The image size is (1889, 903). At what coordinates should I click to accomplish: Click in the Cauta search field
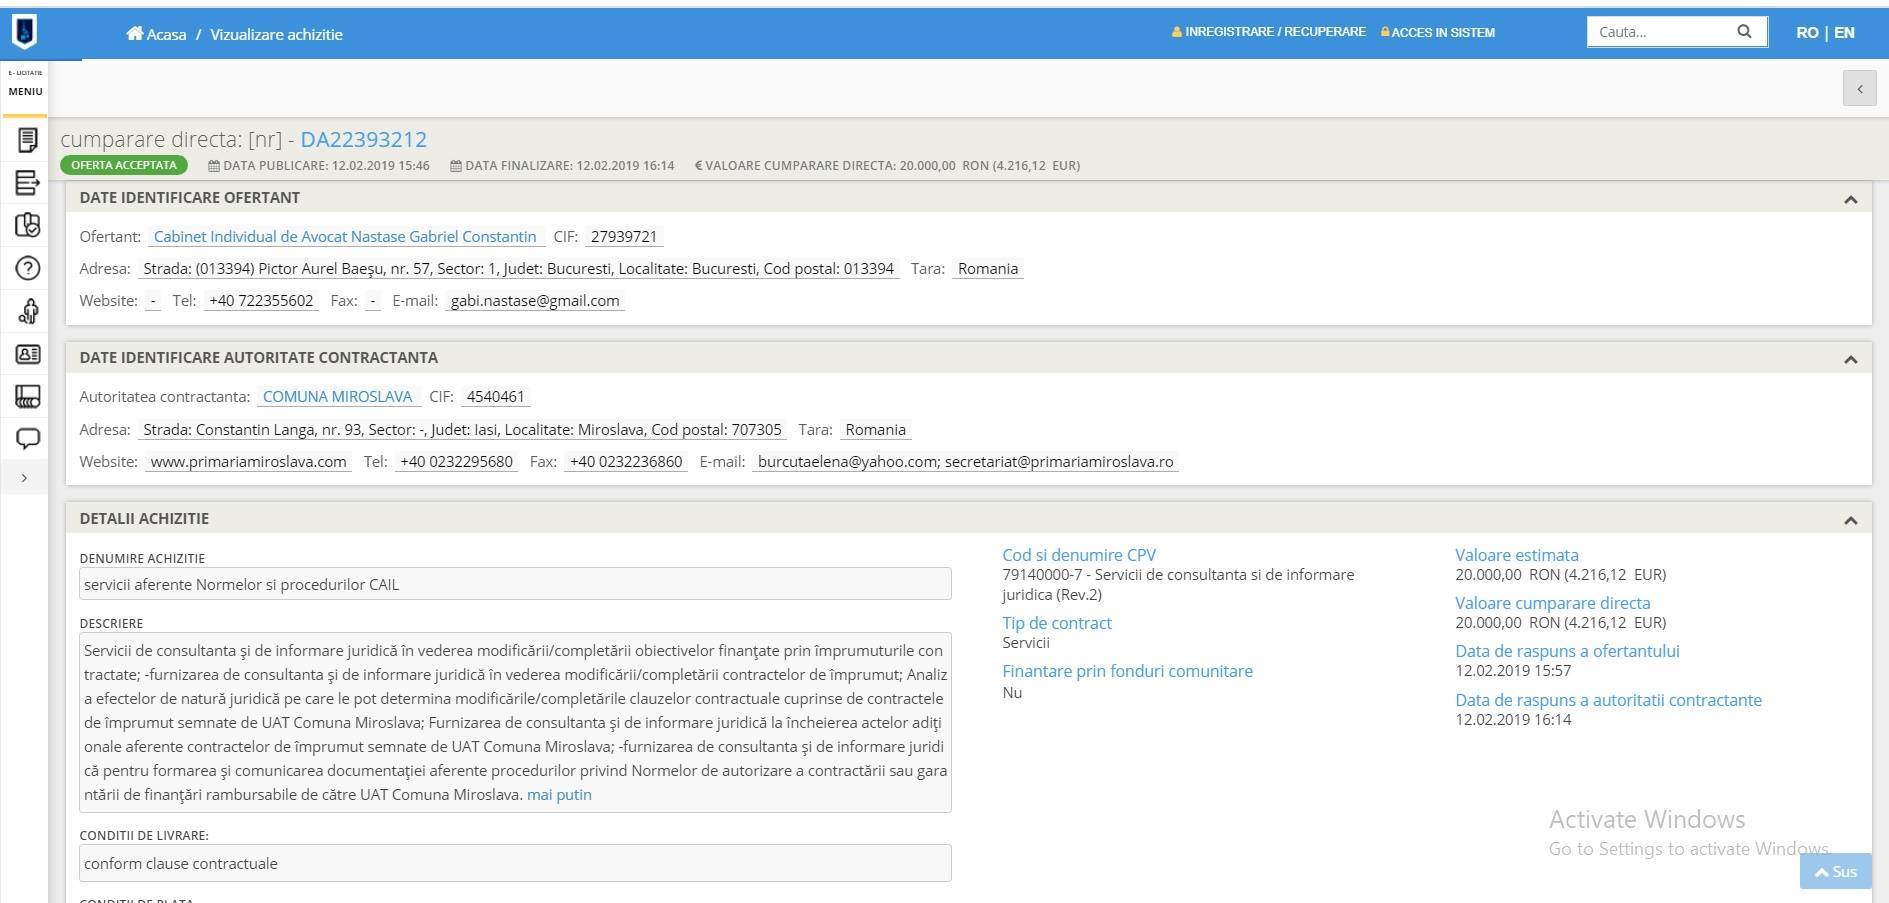pyautogui.click(x=1660, y=32)
